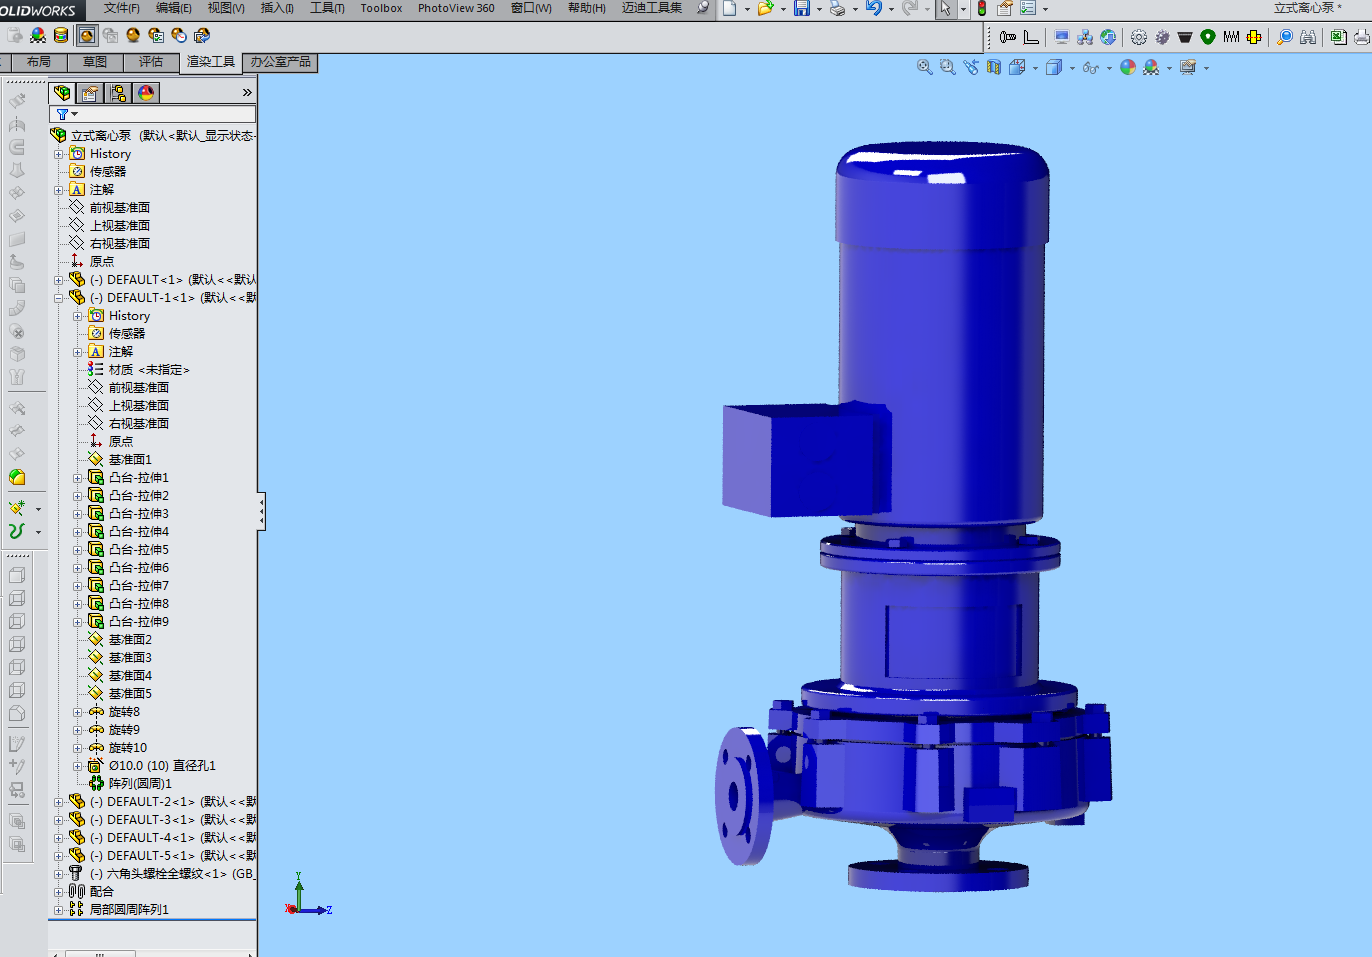Toggle the menu bar pin icon

703,8
